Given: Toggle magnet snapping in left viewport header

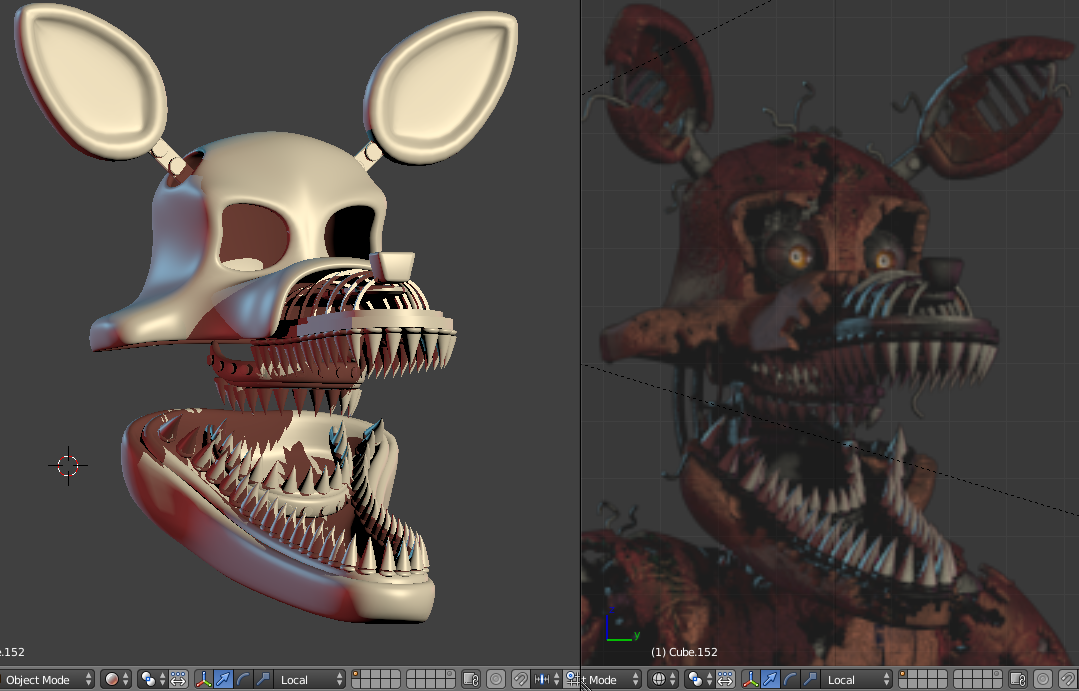Looking at the screenshot, I should click(521, 679).
